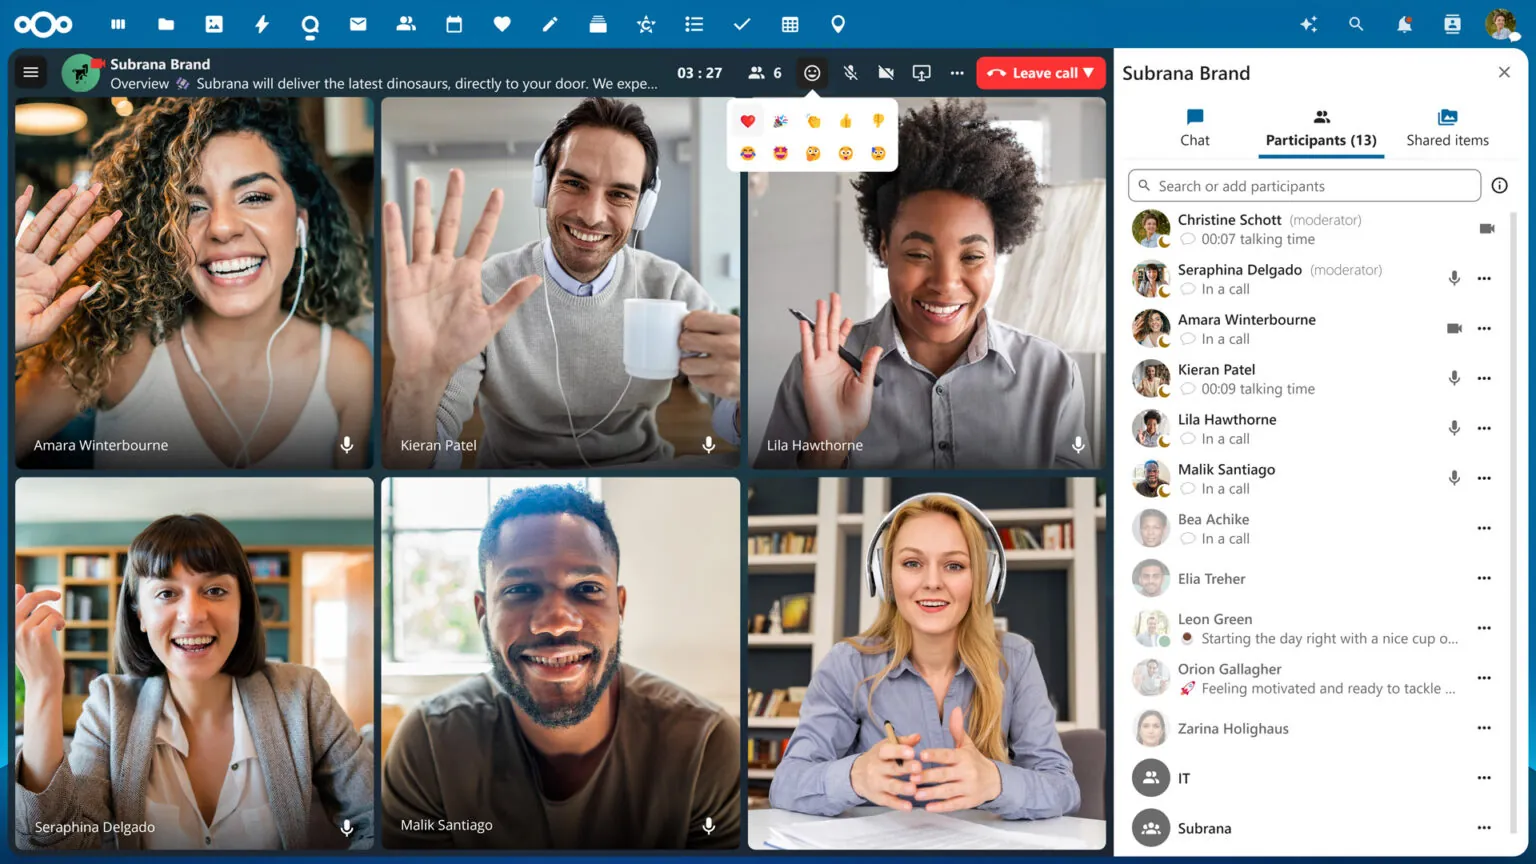Enable your camera in the call toolbar
The height and width of the screenshot is (864, 1536).
pos(885,72)
